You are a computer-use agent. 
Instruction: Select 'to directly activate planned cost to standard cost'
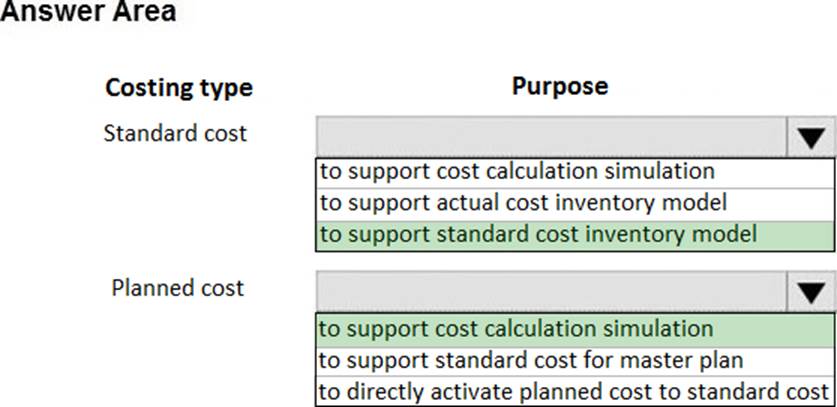[574, 390]
